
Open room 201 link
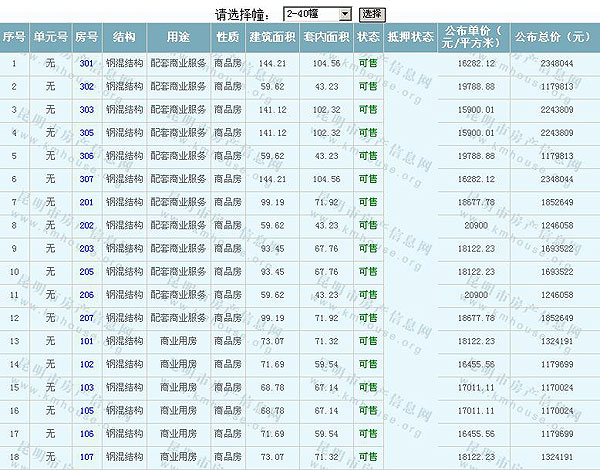(x=86, y=201)
